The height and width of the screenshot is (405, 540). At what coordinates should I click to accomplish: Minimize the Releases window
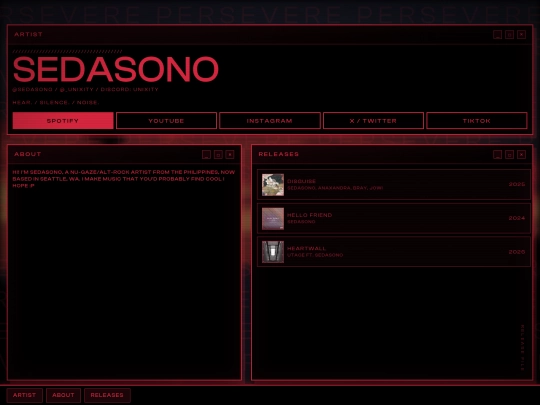497,154
